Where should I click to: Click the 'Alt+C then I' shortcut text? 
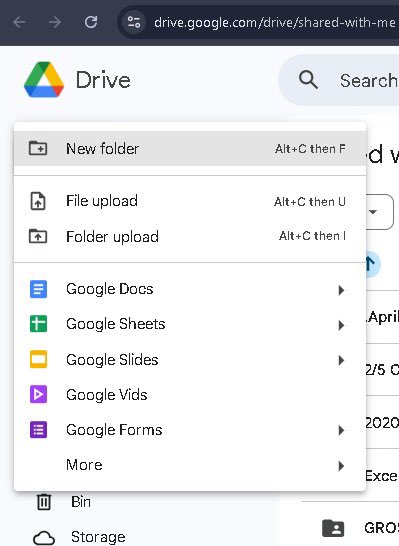pyautogui.click(x=312, y=236)
